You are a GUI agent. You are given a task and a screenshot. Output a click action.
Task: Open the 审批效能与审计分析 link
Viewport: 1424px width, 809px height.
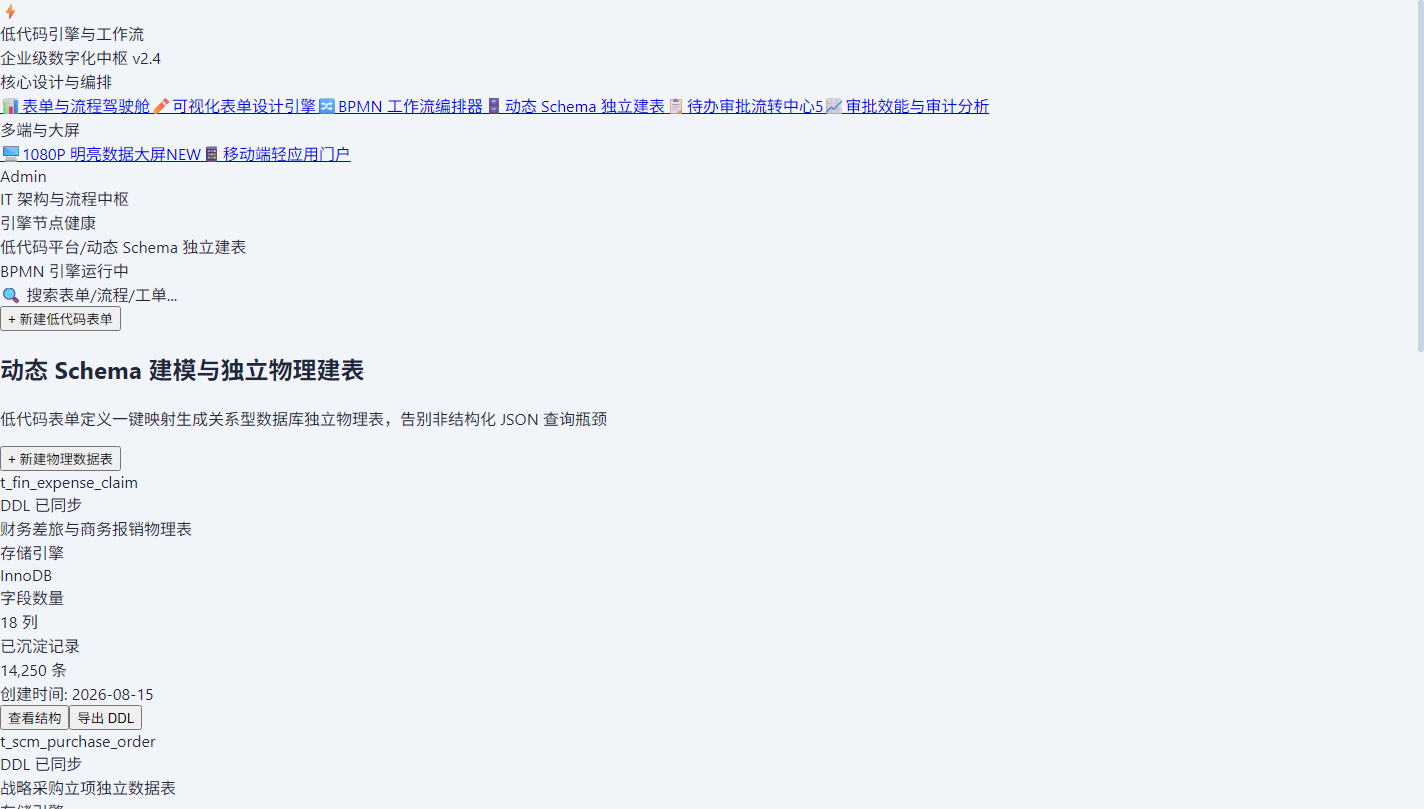coord(907,106)
